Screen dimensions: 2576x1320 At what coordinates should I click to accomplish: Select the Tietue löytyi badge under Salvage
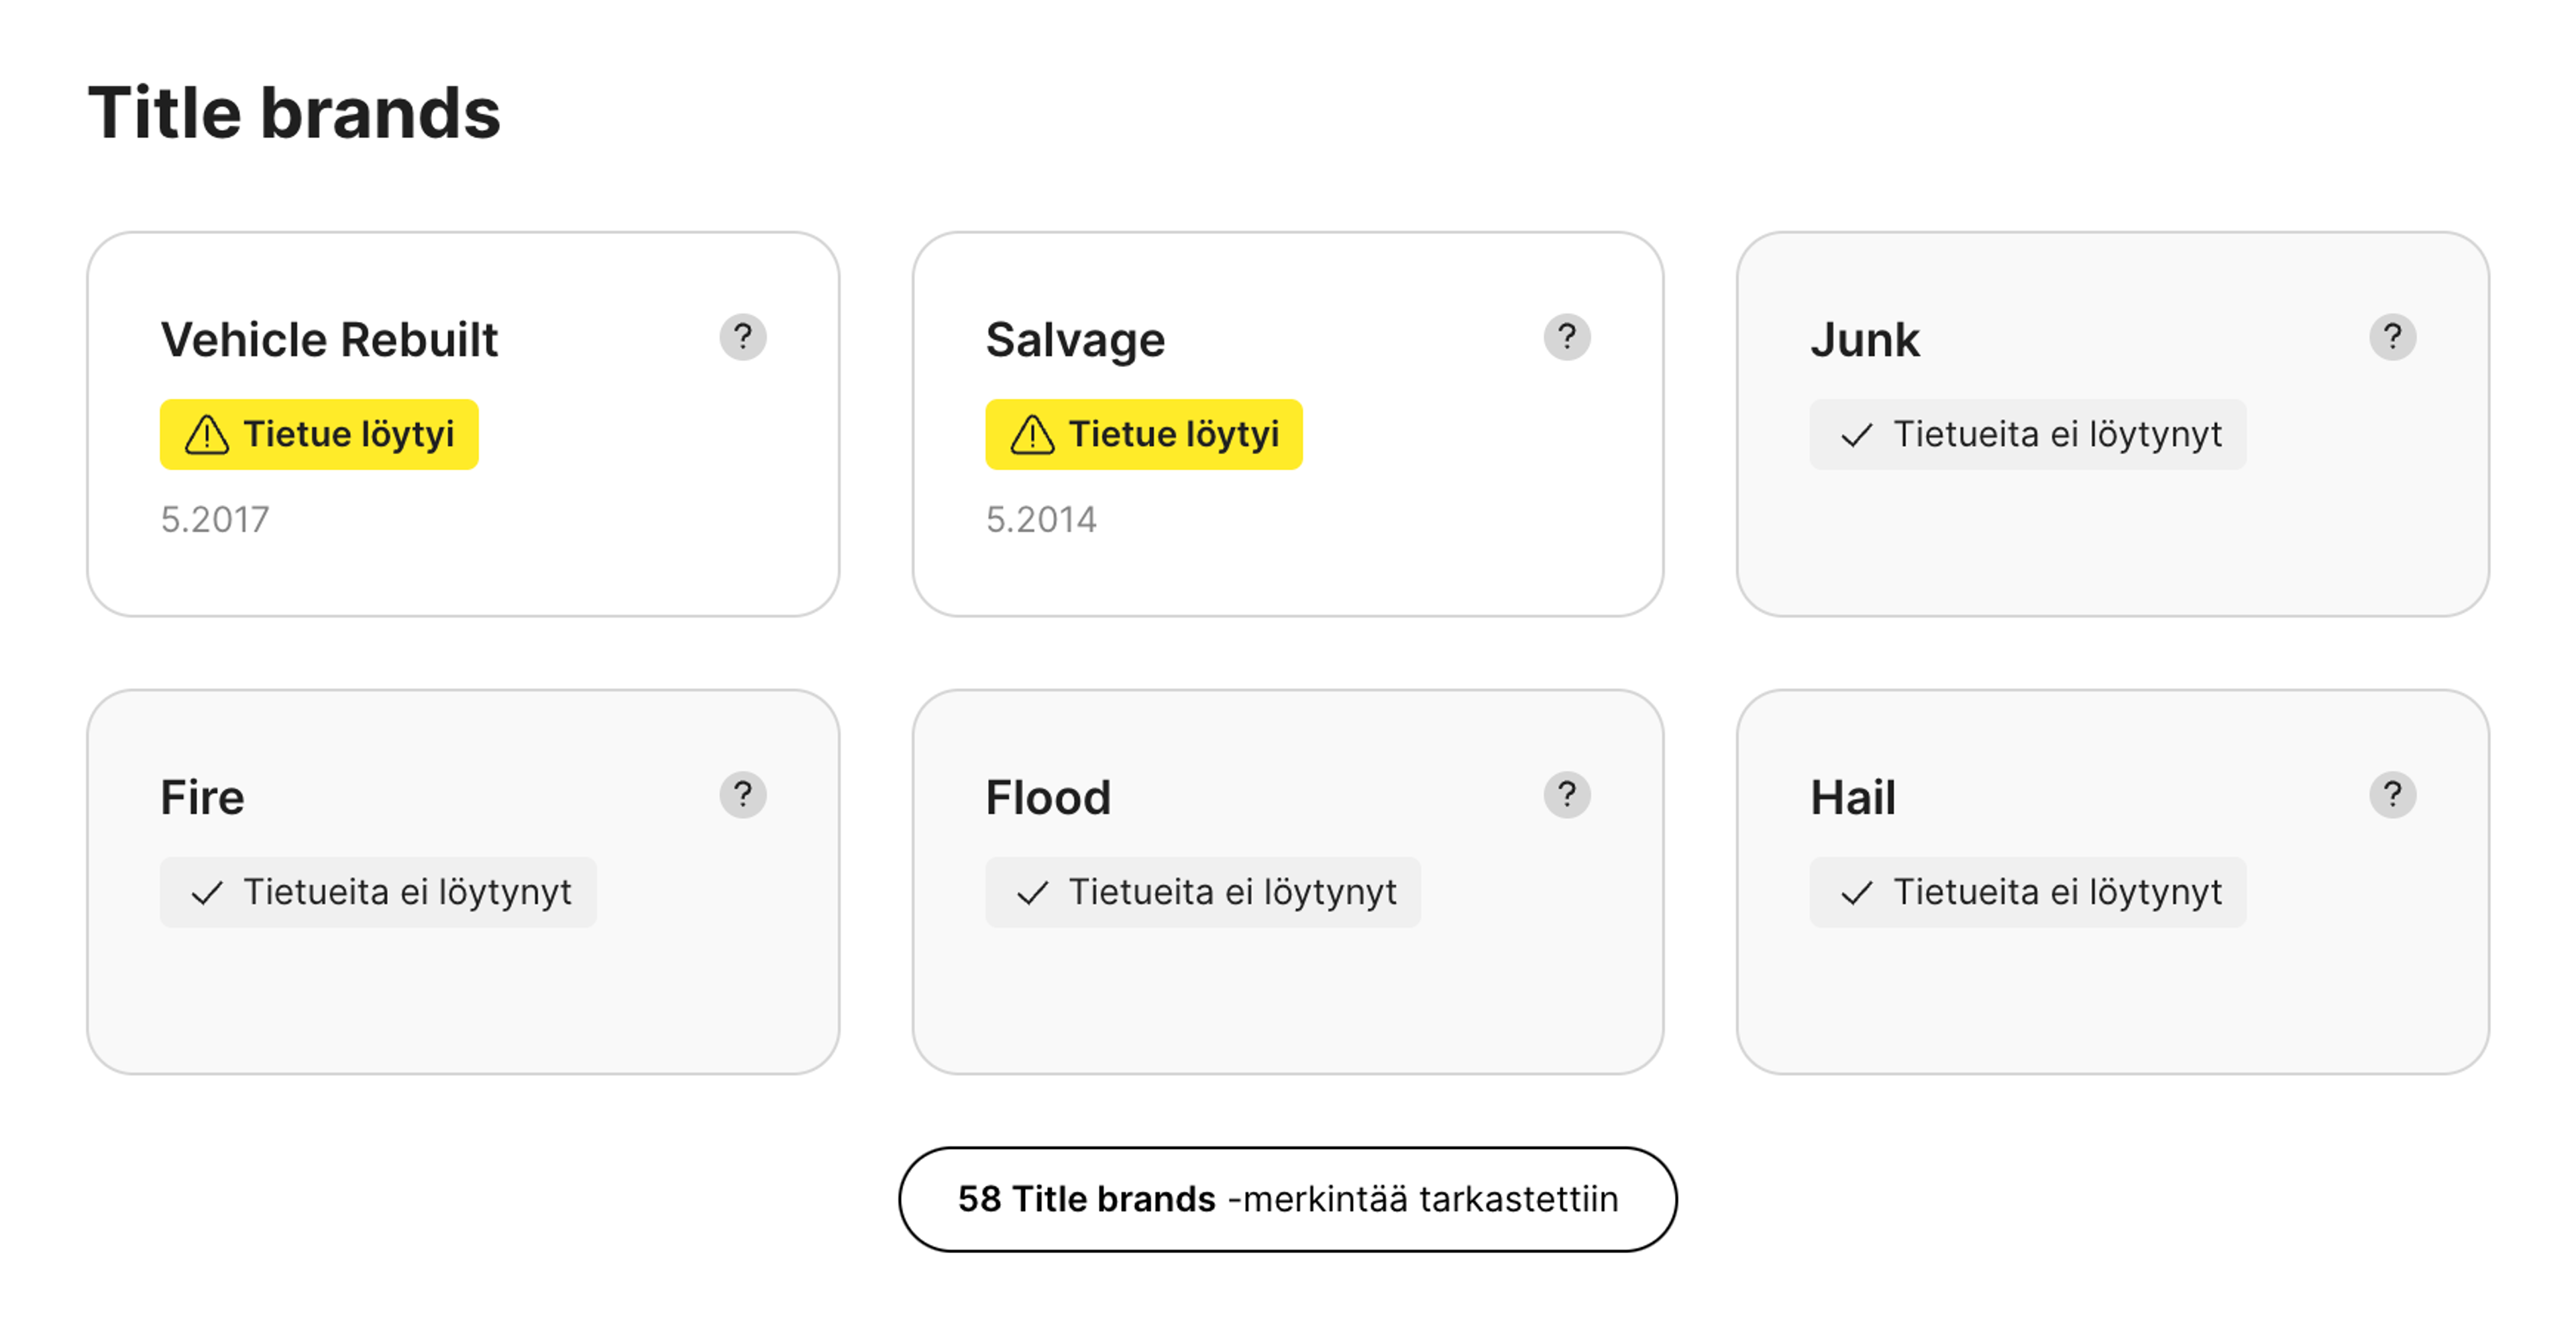(x=1144, y=434)
